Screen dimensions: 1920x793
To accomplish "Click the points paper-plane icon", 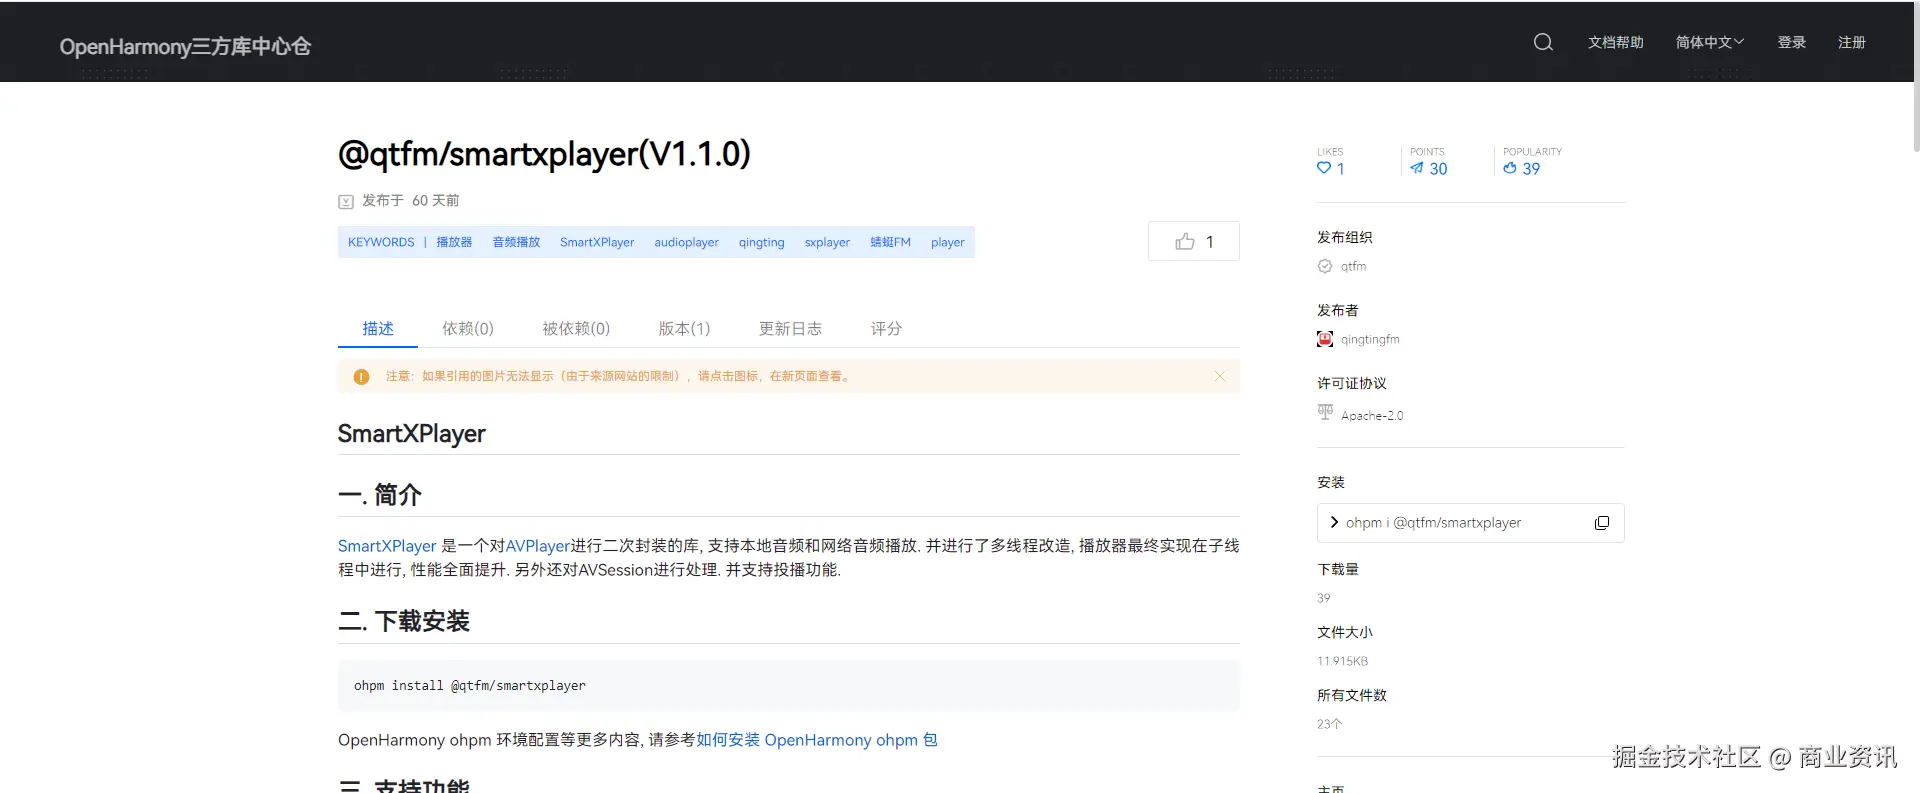I will 1417,168.
